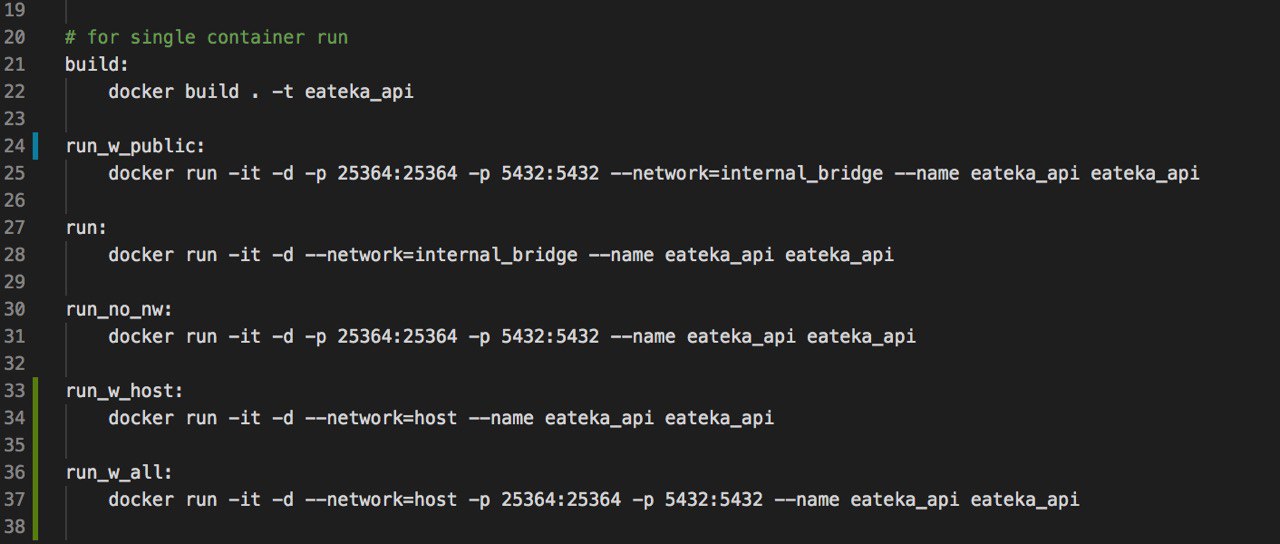This screenshot has width=1280, height=544.
Task: Click the run_no_nw: target label
Action: coord(119,310)
